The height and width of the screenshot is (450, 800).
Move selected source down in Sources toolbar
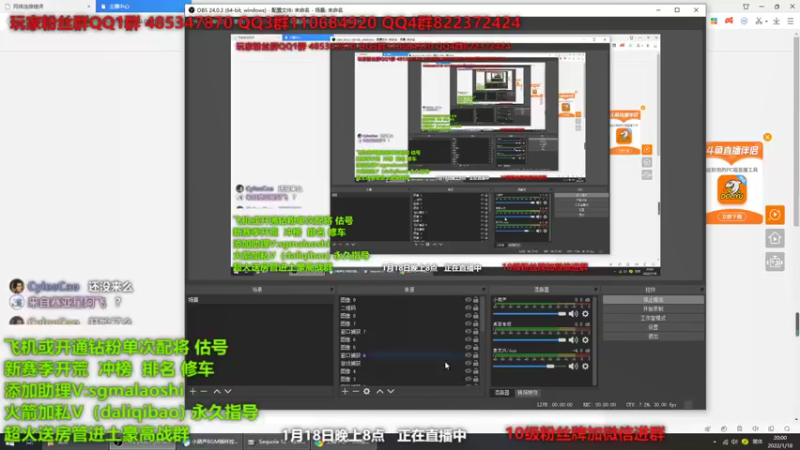[391, 391]
